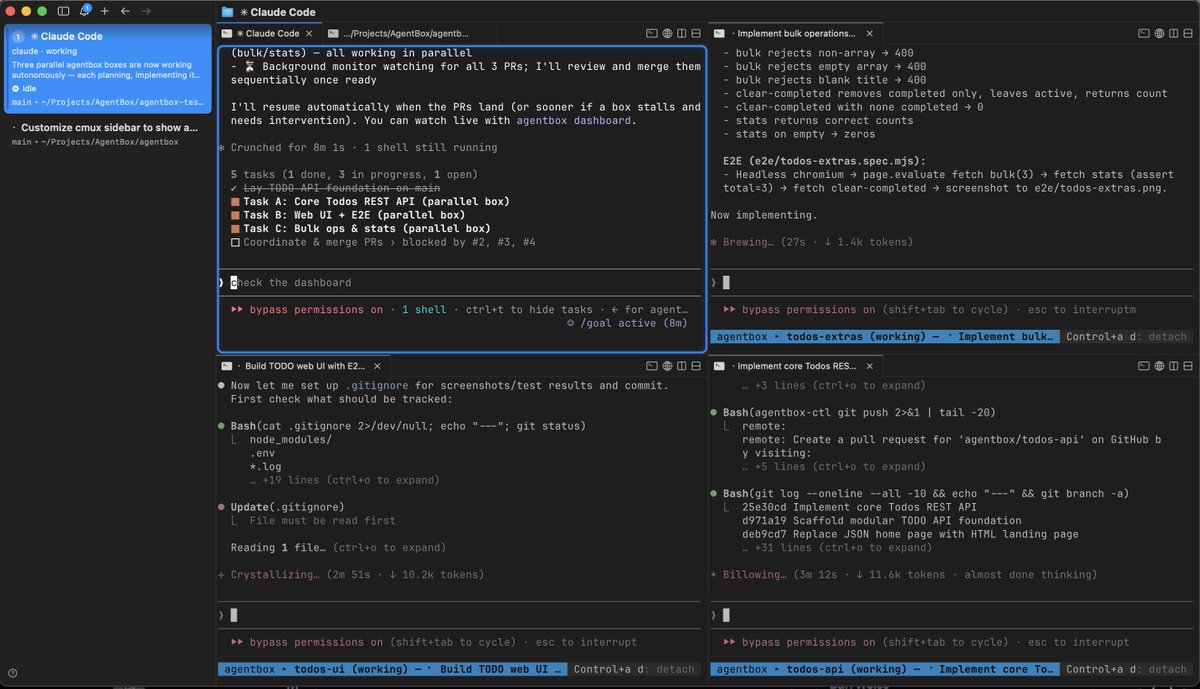The width and height of the screenshot is (1200, 689).
Task: Click the struck-through 'Lay TODO API foundation' row
Action: tap(335, 188)
